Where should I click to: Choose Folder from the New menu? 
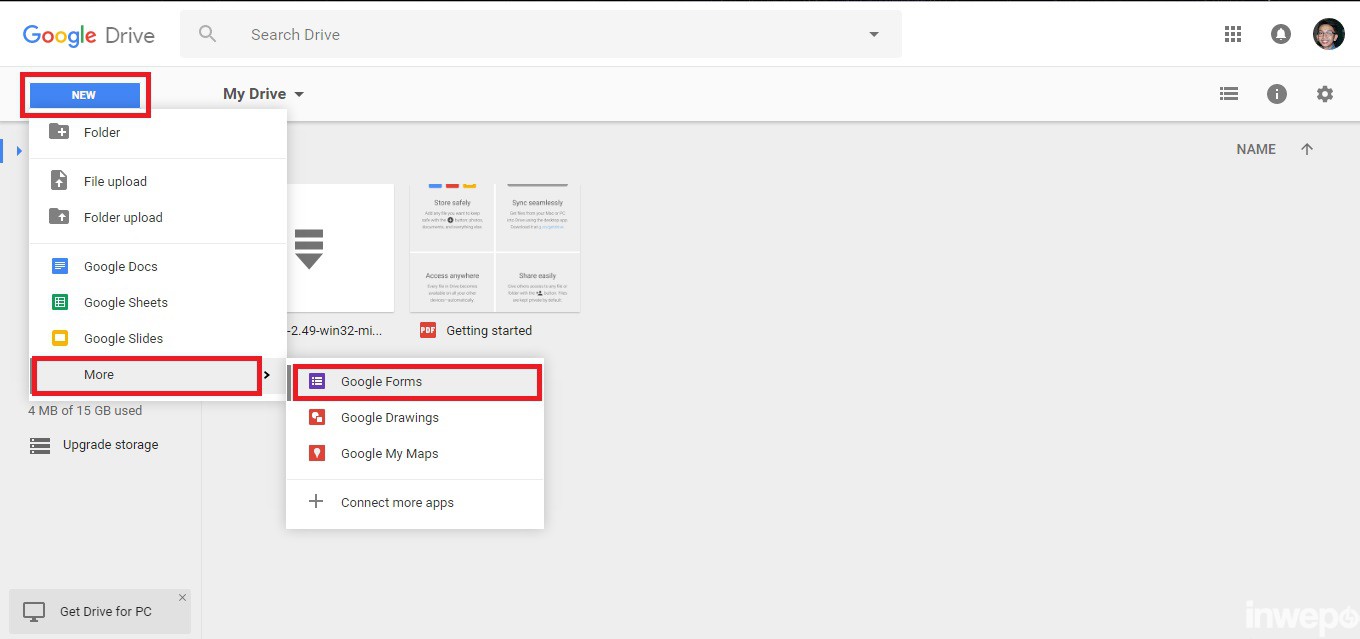pos(158,132)
